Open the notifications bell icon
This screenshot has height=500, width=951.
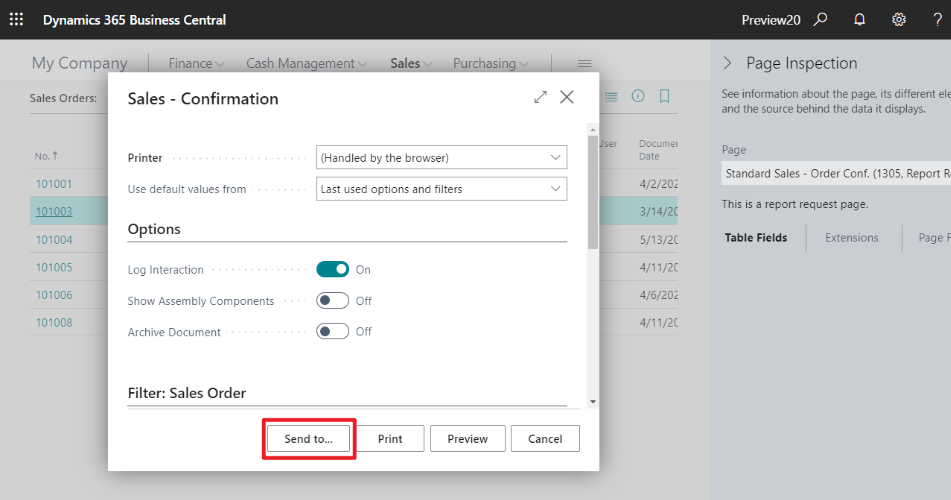[859, 19]
